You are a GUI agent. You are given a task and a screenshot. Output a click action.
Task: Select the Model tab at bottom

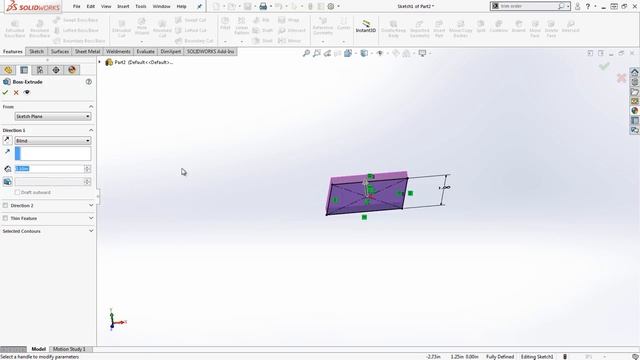click(x=38, y=349)
